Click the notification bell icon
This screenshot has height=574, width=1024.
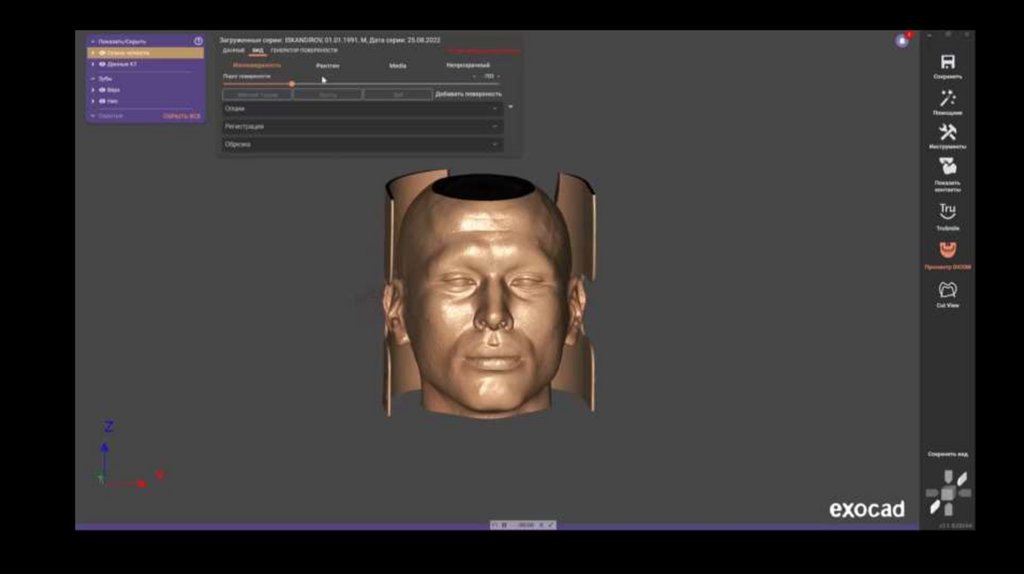[902, 41]
